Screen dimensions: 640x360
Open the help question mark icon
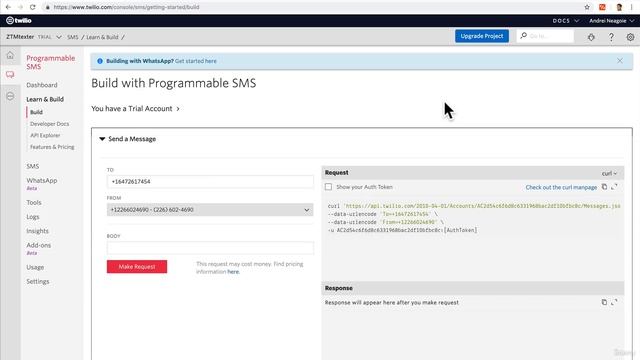click(x=611, y=37)
